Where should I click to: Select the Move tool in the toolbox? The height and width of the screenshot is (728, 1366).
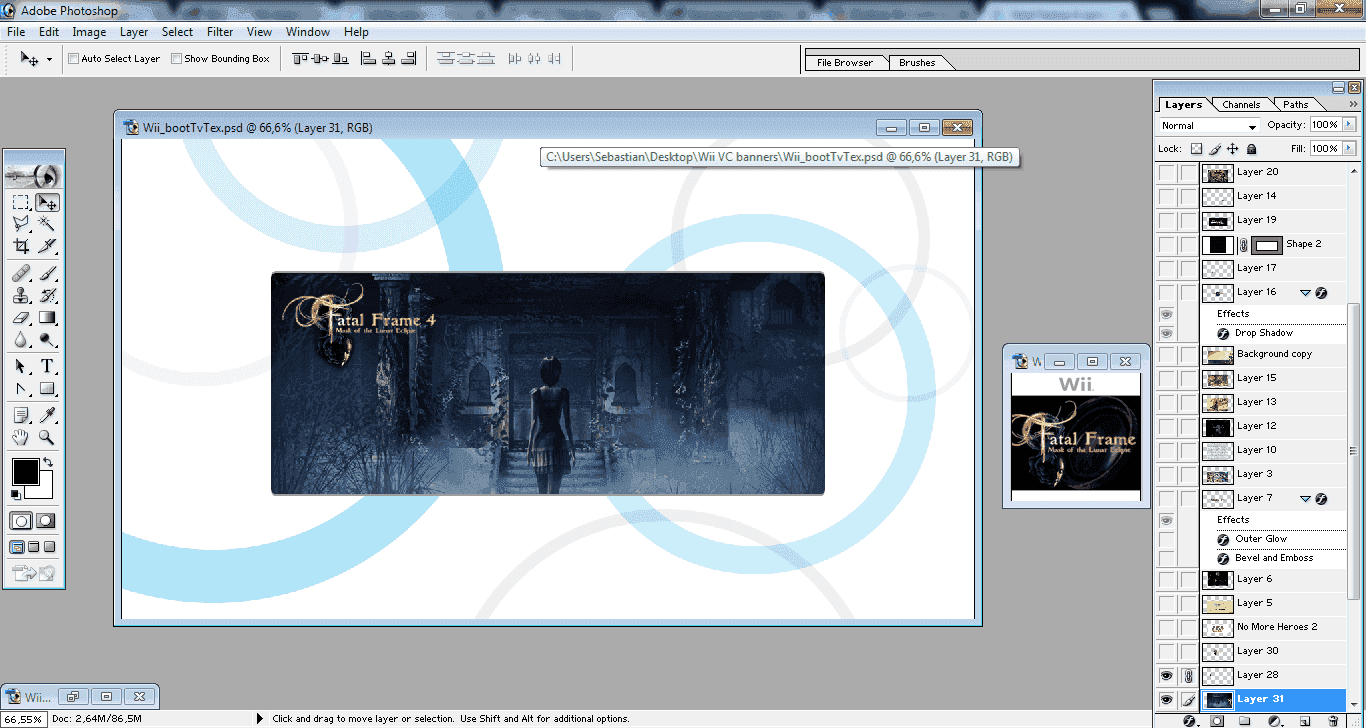pos(47,202)
